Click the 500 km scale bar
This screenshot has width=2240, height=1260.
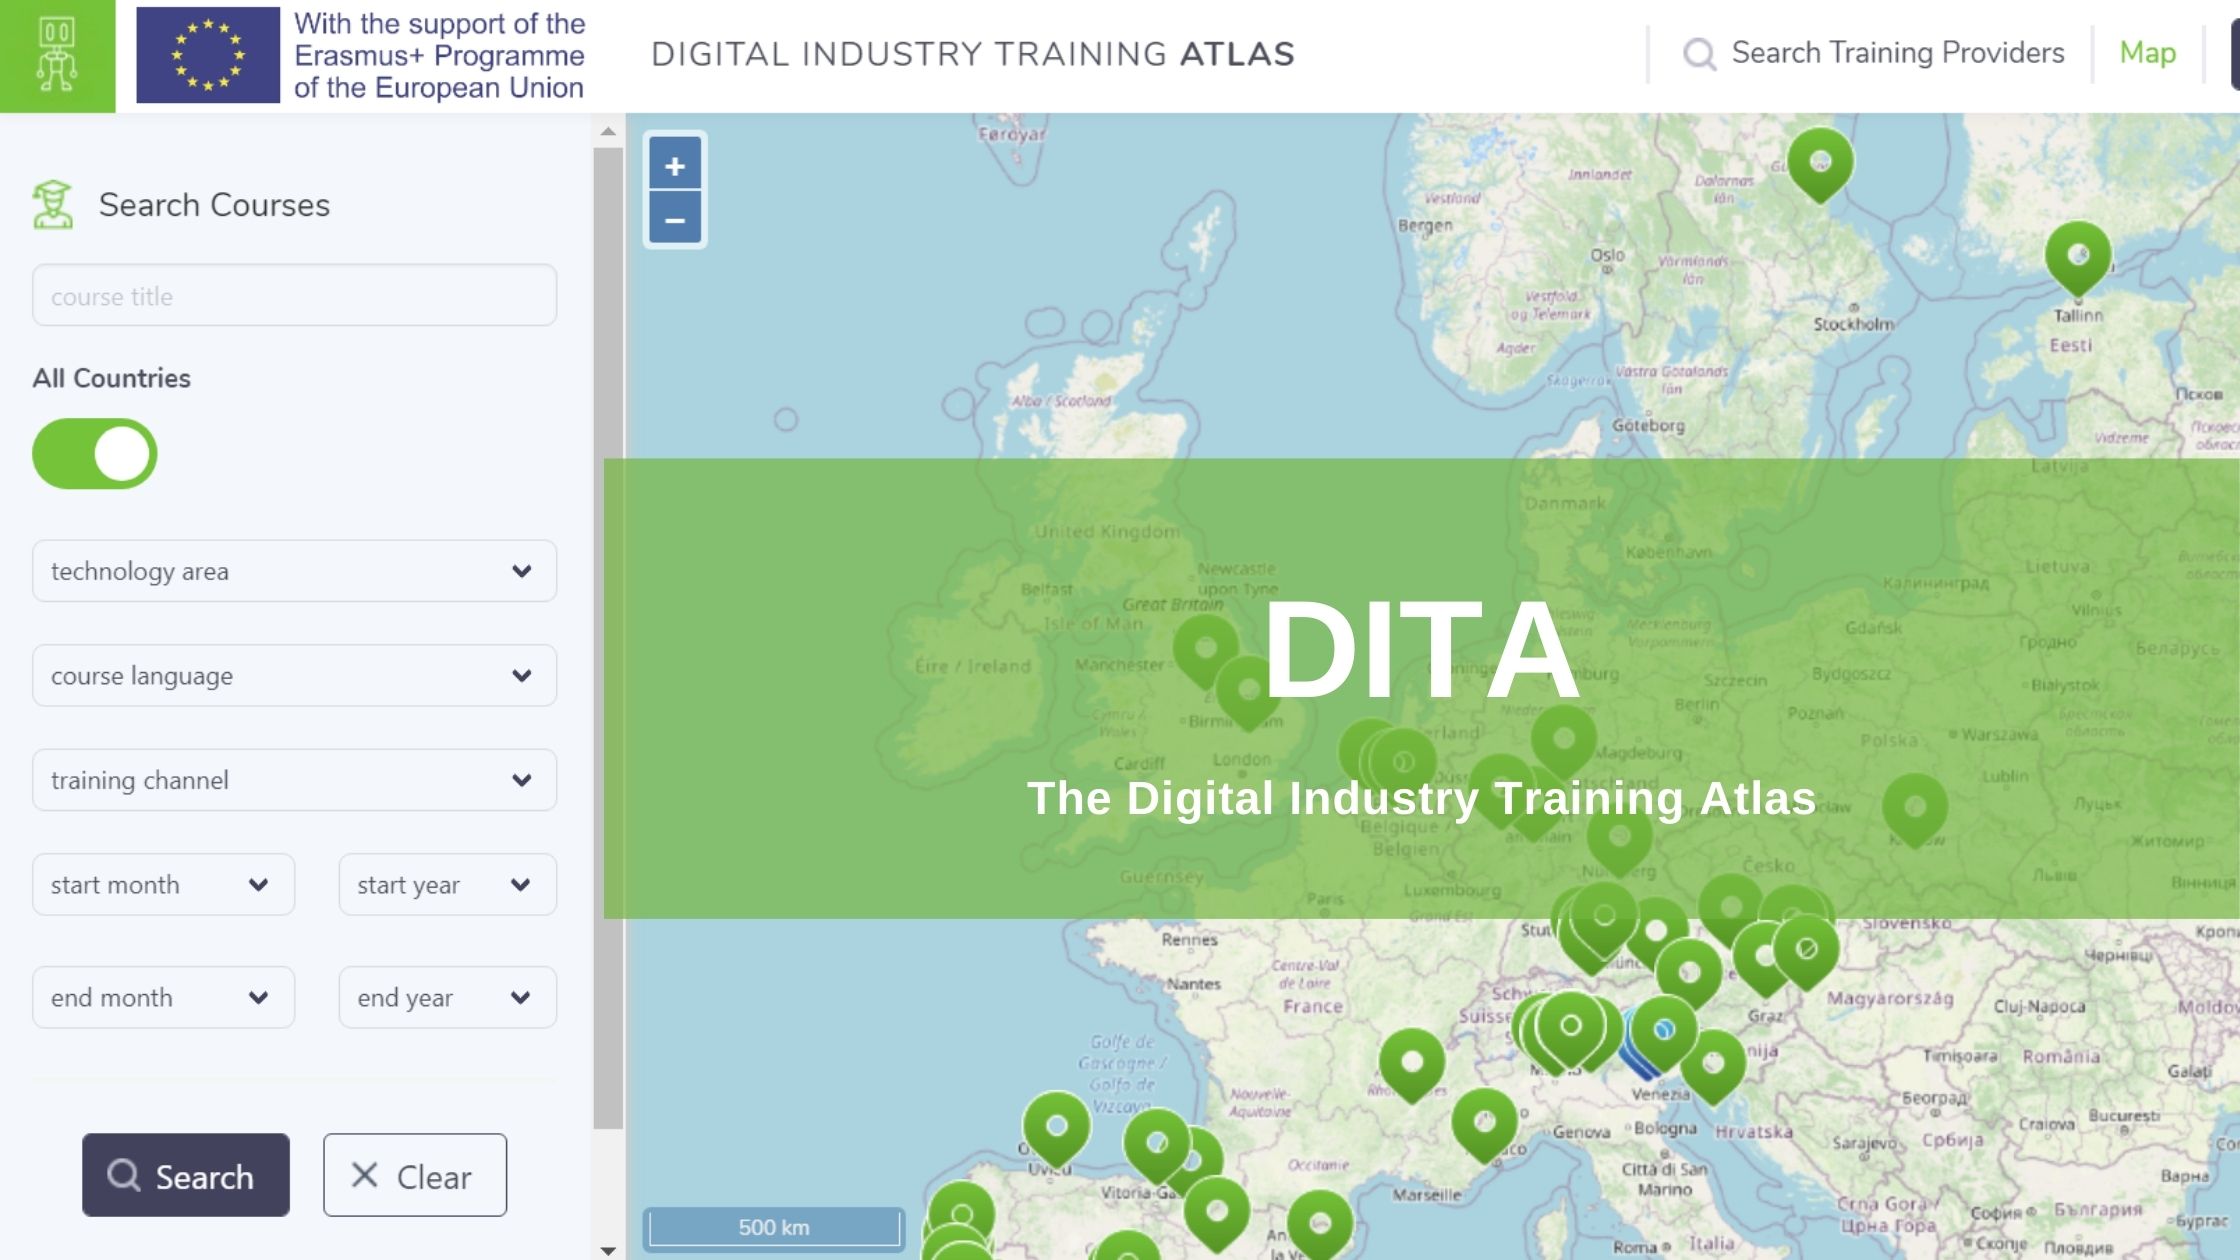pyautogui.click(x=774, y=1228)
